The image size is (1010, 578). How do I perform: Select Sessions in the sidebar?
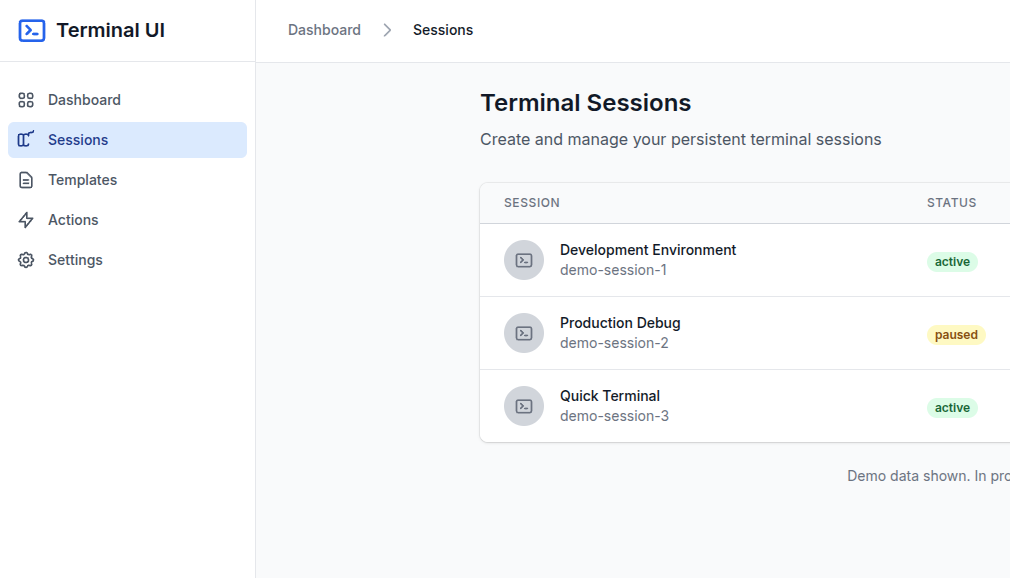coord(128,140)
